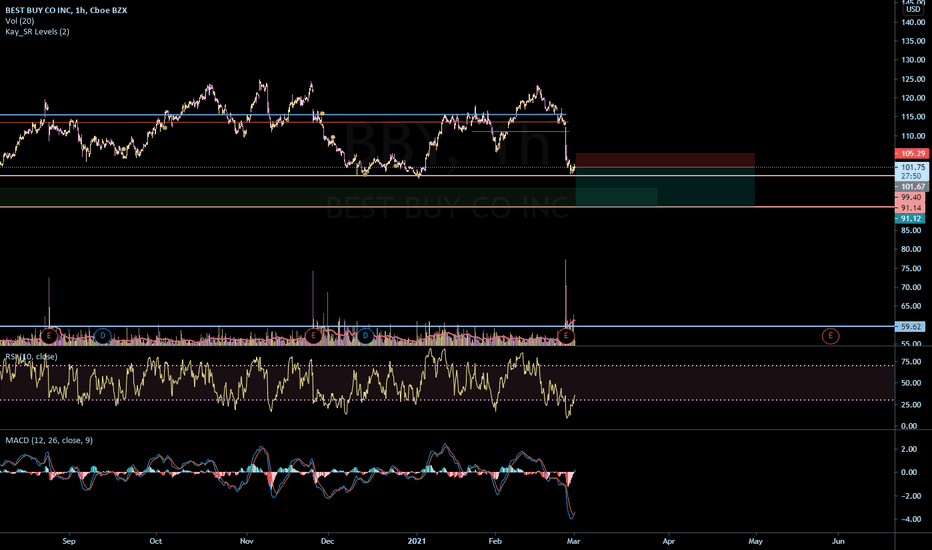This screenshot has width=932, height=550.
Task: Select the upcoming earnings E marker near Jun
Action: (x=830, y=336)
